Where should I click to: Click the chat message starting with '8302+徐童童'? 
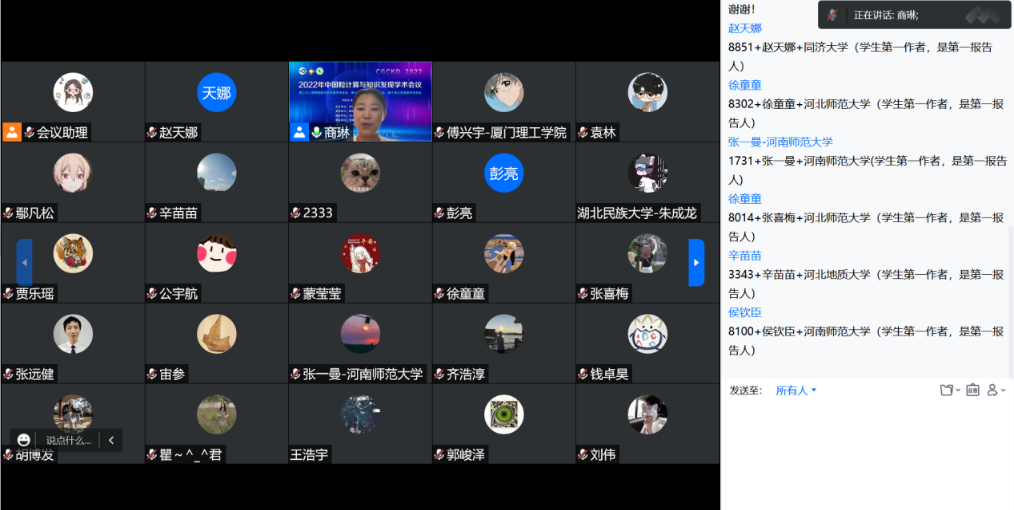[867, 113]
